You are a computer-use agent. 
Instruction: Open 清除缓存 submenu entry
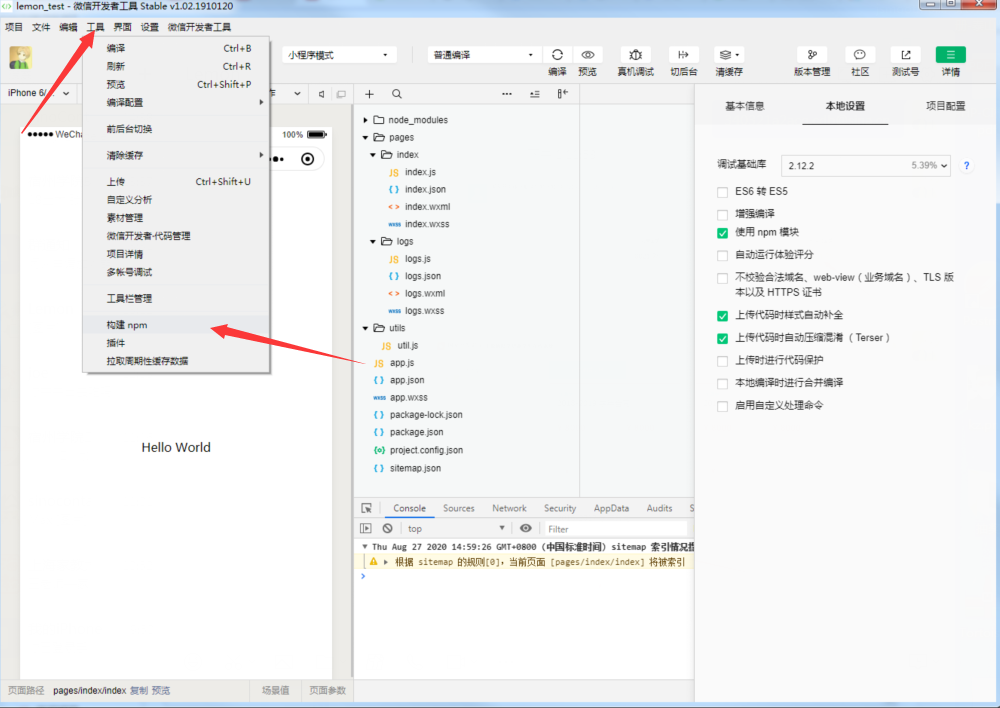point(176,155)
